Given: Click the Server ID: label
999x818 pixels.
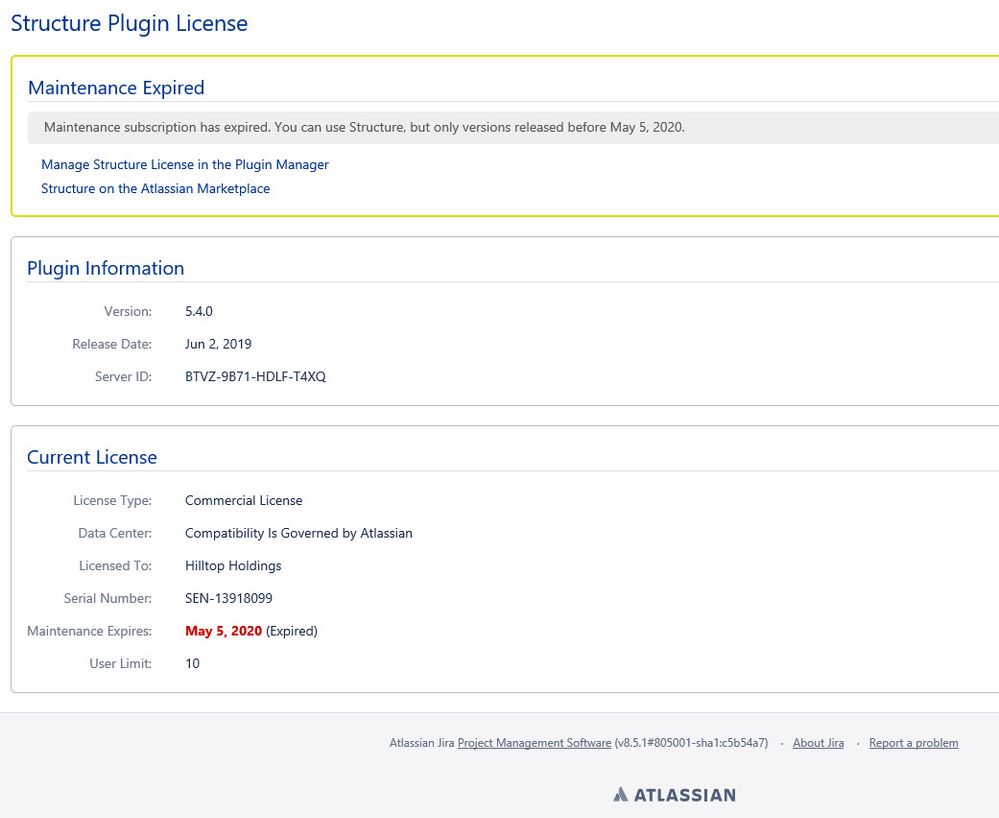Looking at the screenshot, I should (124, 377).
